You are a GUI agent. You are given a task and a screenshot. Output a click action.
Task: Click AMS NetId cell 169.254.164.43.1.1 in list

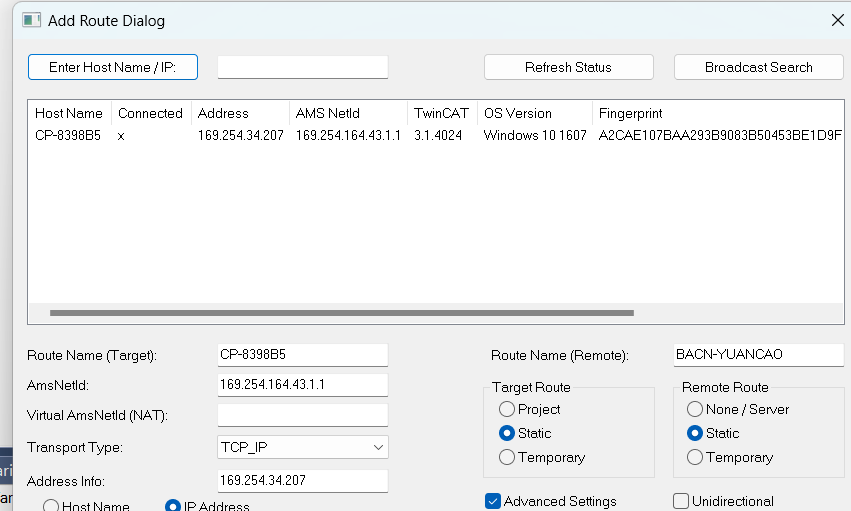pyautogui.click(x=348, y=136)
